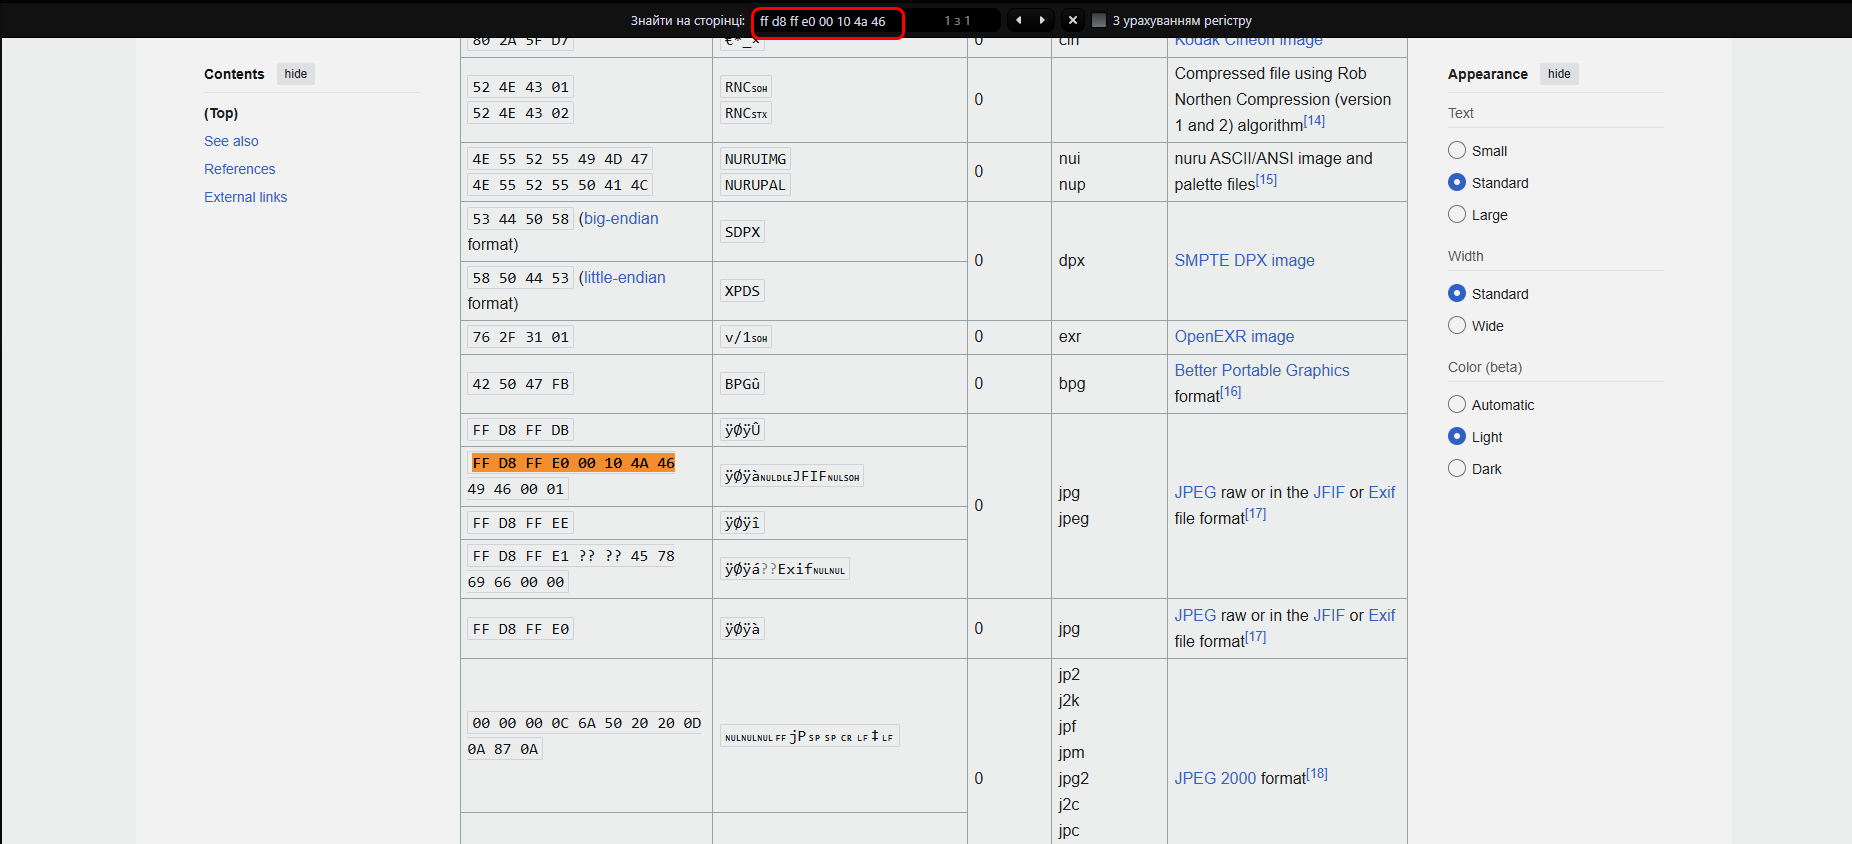Hide the Appearance panel

click(1558, 74)
